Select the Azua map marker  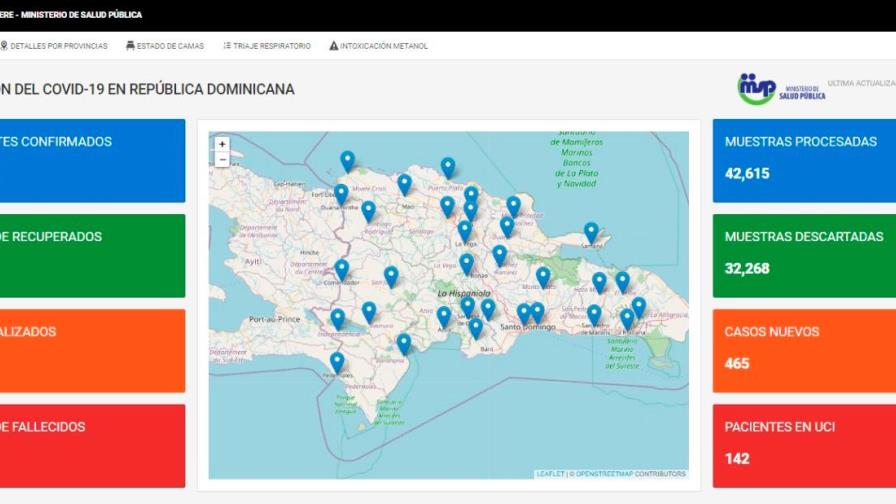click(x=444, y=317)
